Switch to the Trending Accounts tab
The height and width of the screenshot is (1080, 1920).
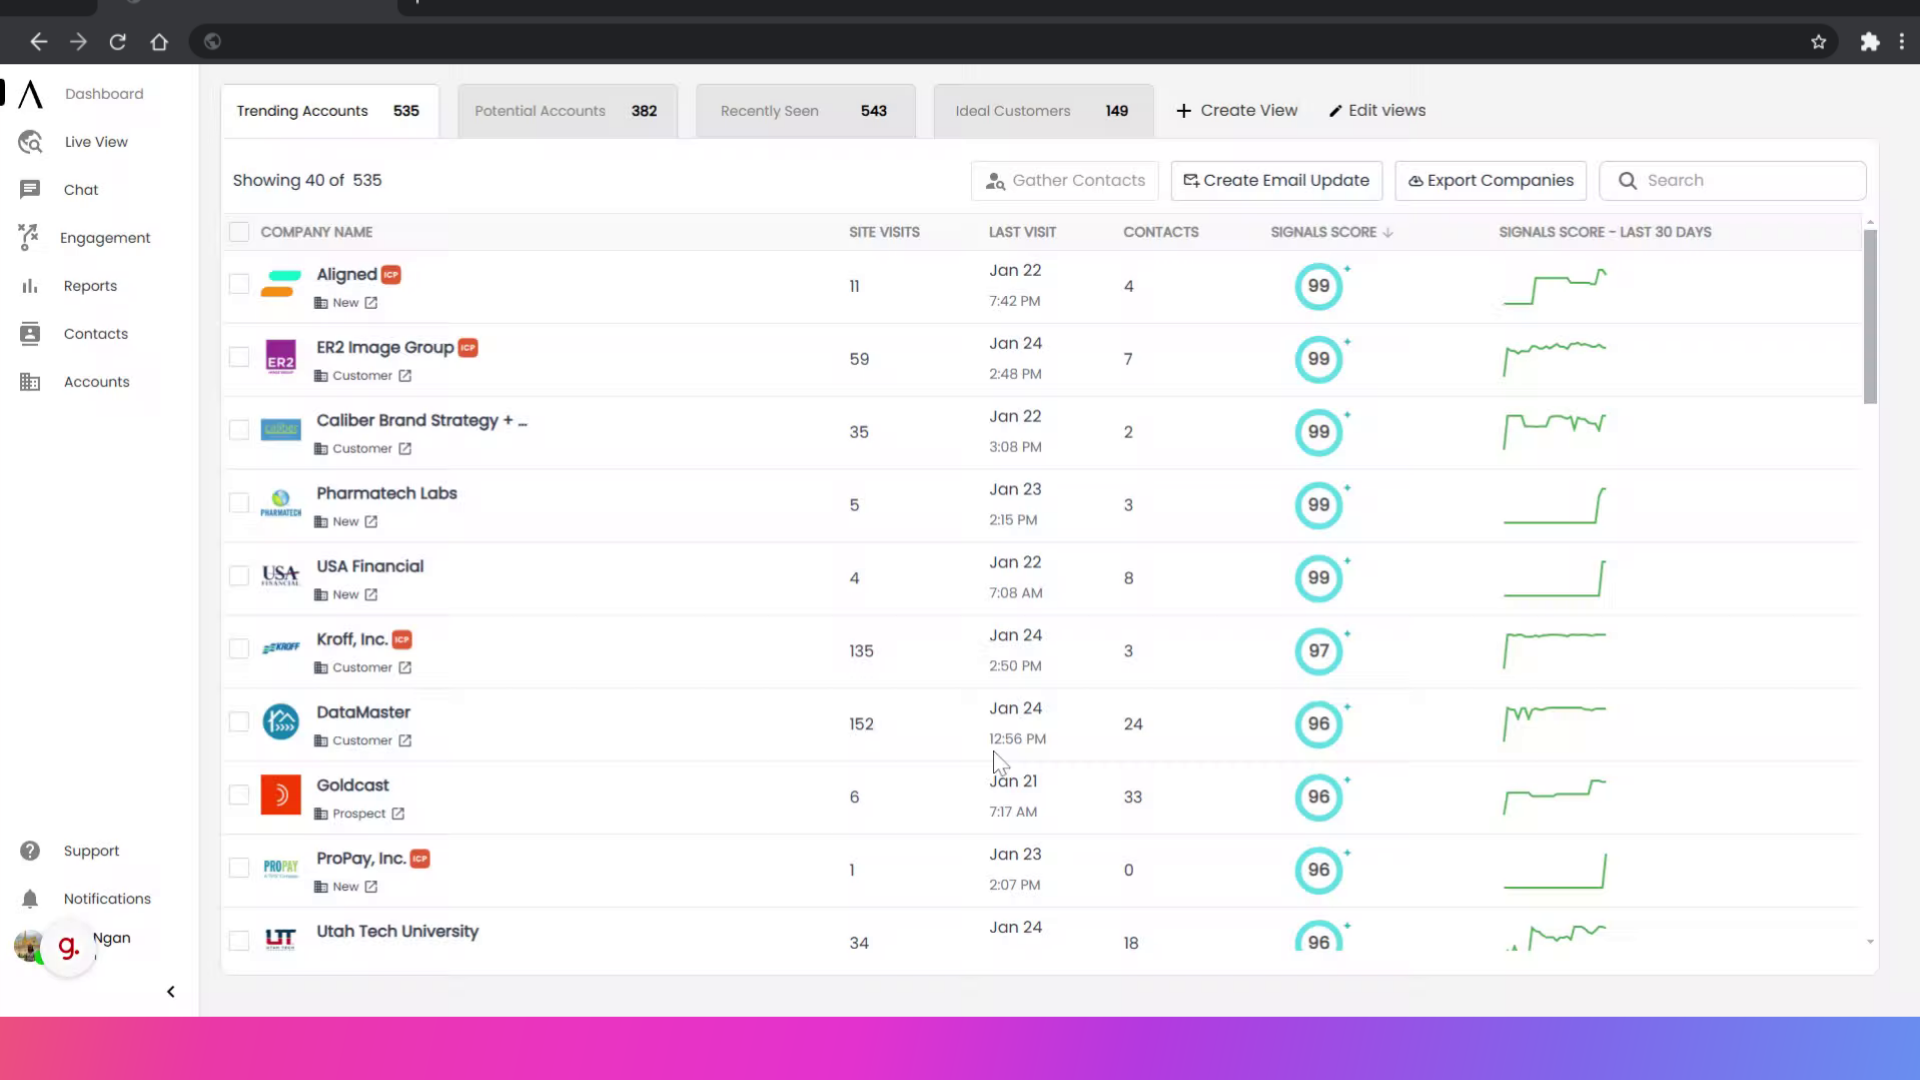(x=329, y=111)
